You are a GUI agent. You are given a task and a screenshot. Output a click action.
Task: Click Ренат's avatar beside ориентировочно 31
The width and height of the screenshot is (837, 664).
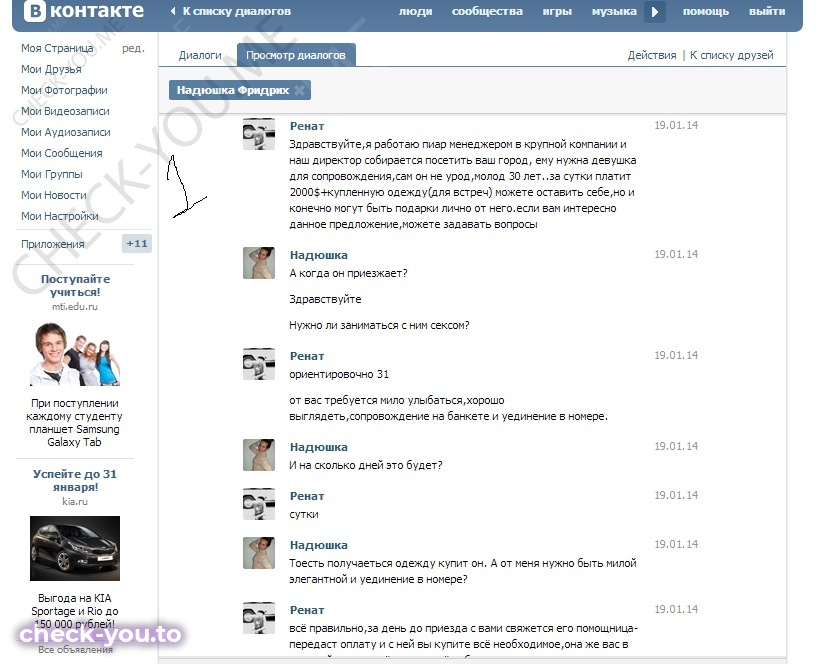pos(259,364)
